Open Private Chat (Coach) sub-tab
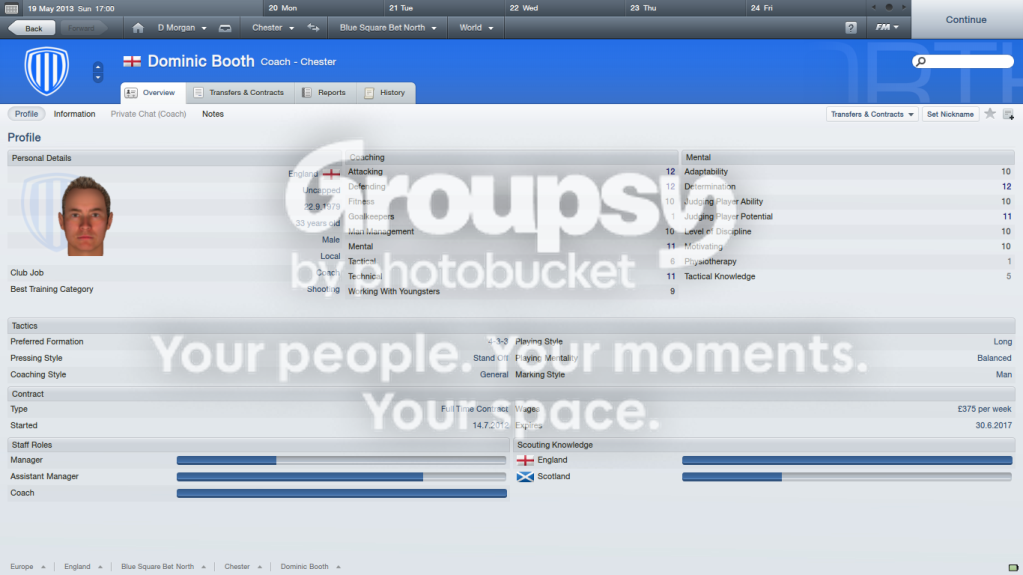 [x=148, y=114]
